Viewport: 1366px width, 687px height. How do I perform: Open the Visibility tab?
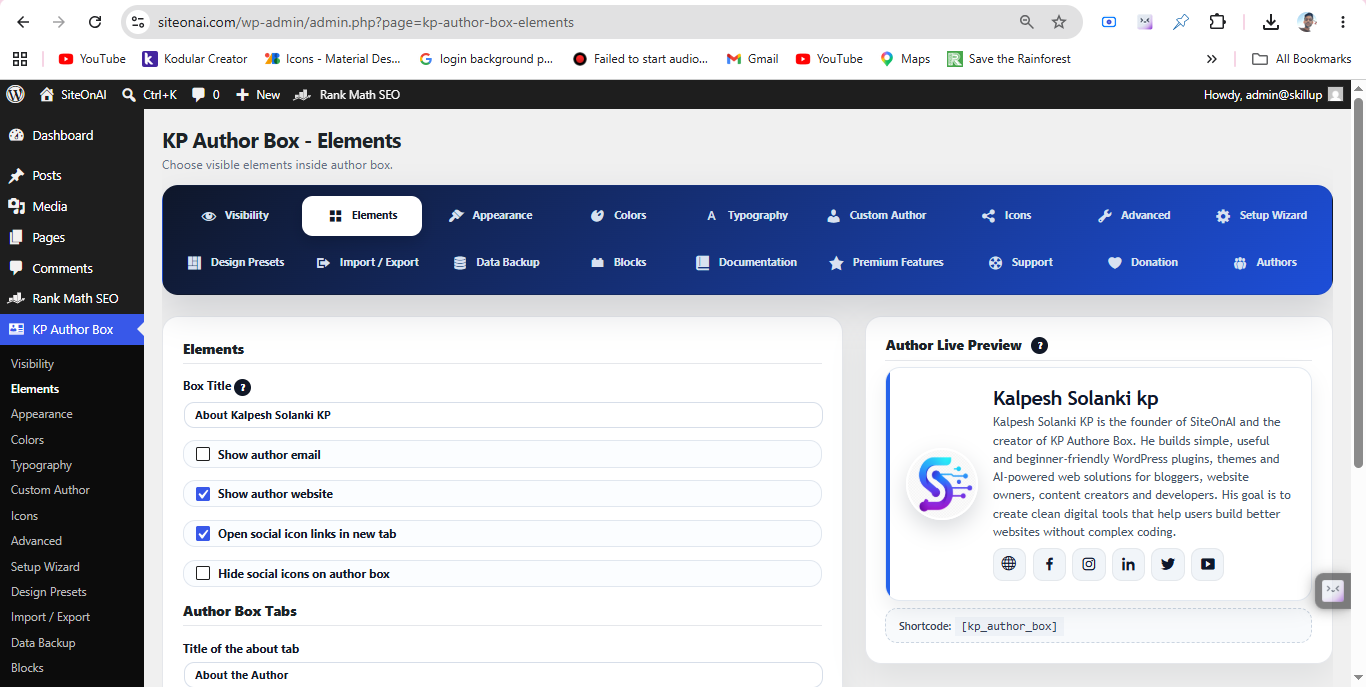pos(235,215)
